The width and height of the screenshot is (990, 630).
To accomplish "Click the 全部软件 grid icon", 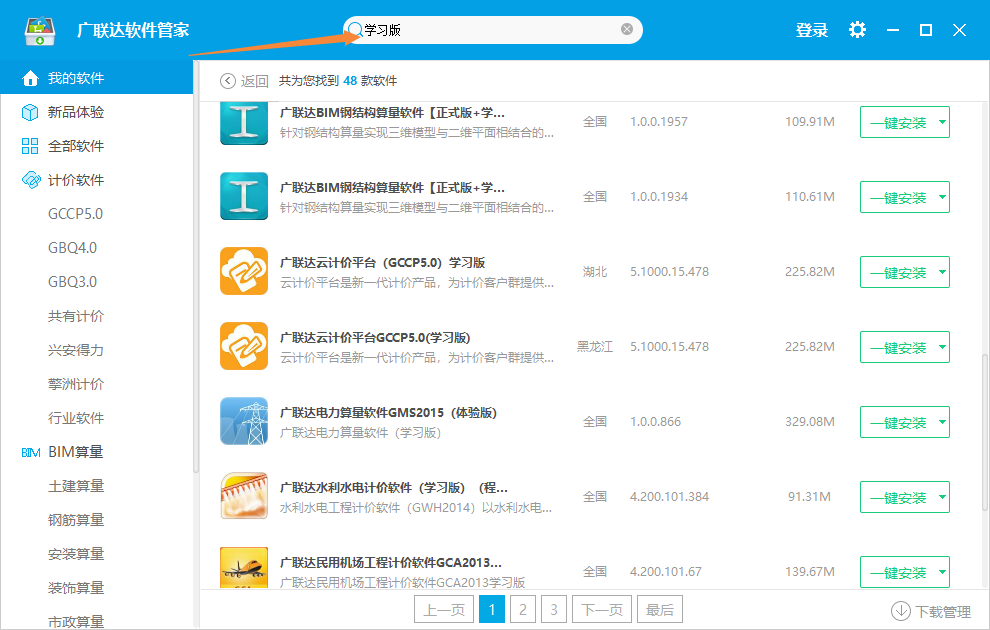I will pos(30,146).
